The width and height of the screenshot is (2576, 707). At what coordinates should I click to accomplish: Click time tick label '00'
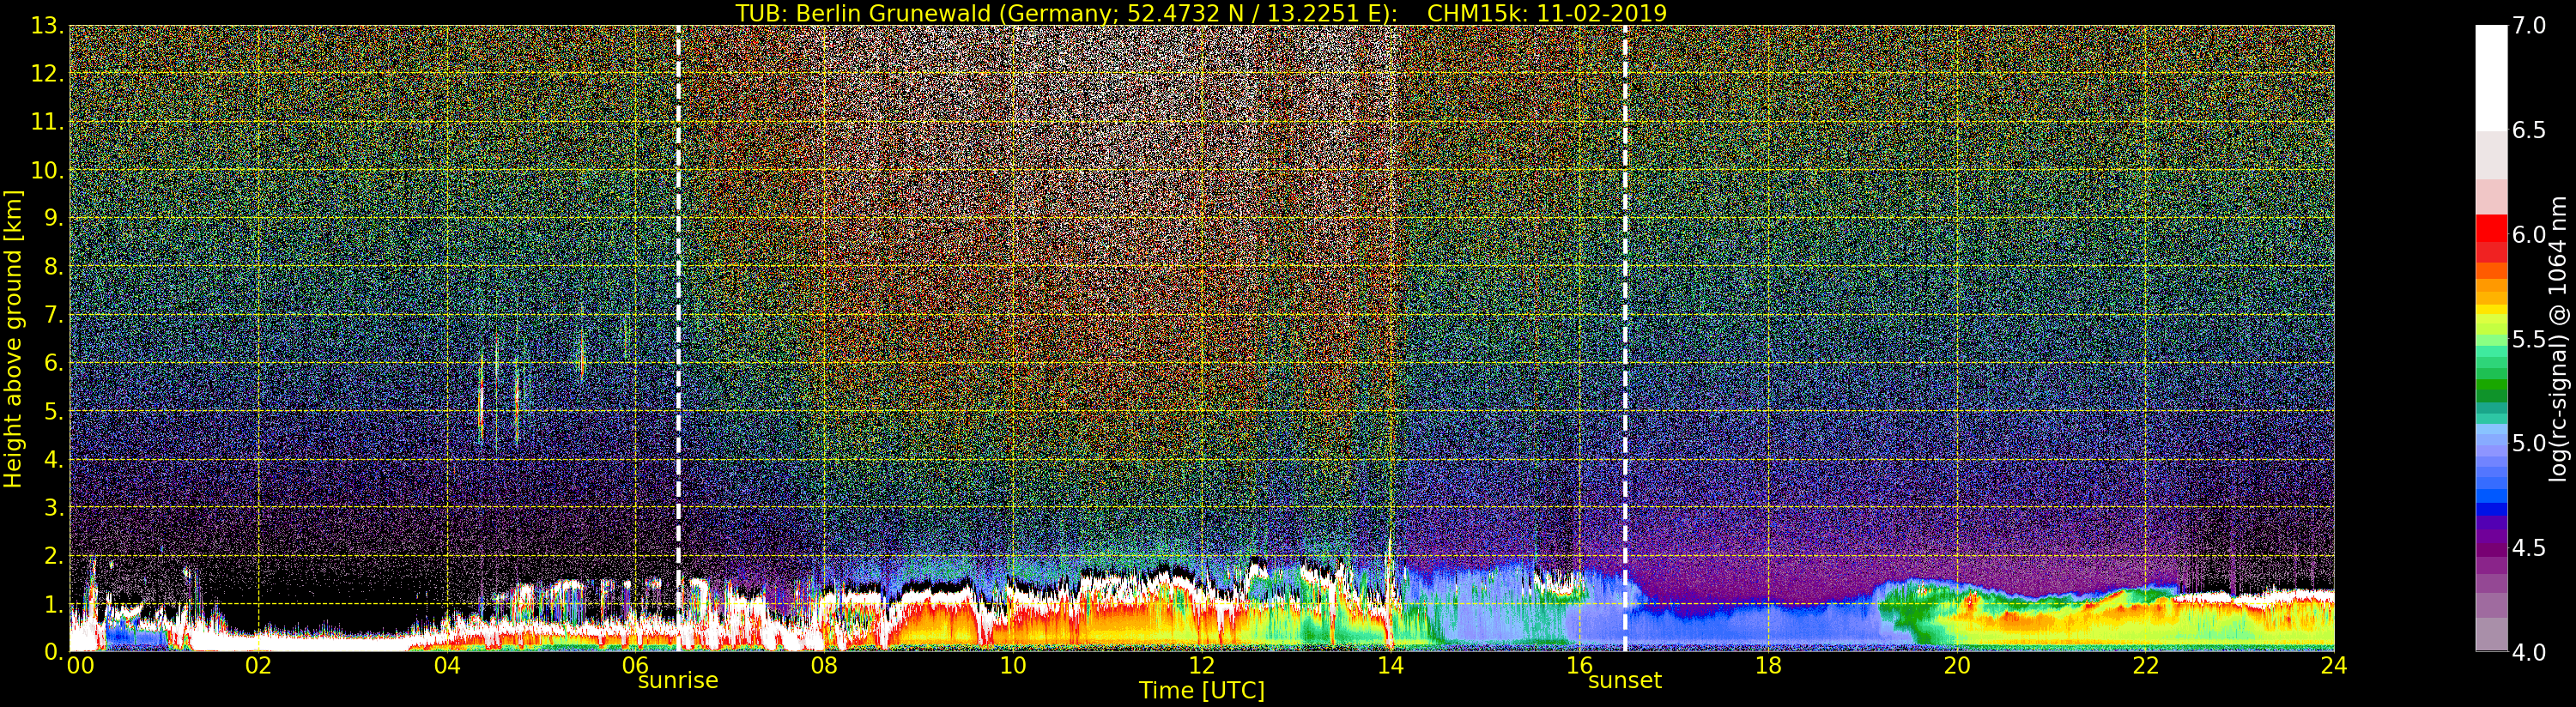(x=80, y=665)
